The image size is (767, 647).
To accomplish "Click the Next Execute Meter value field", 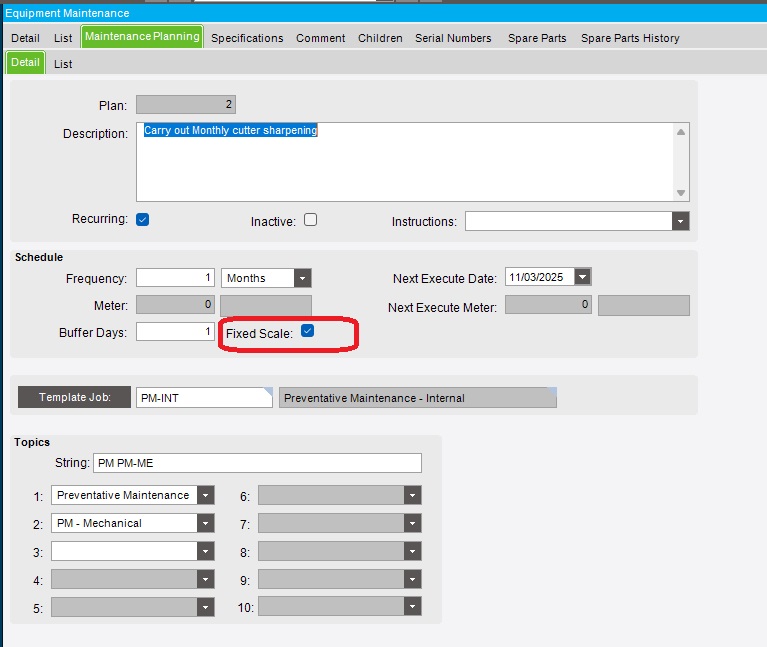I will click(548, 305).
